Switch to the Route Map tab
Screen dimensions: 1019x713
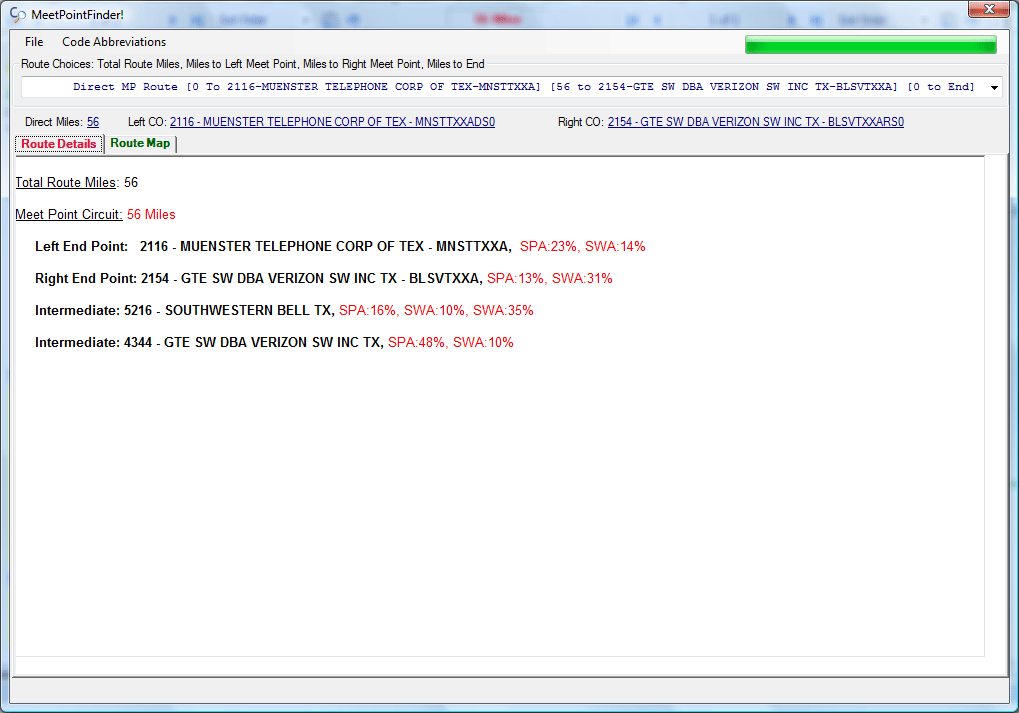coord(140,143)
